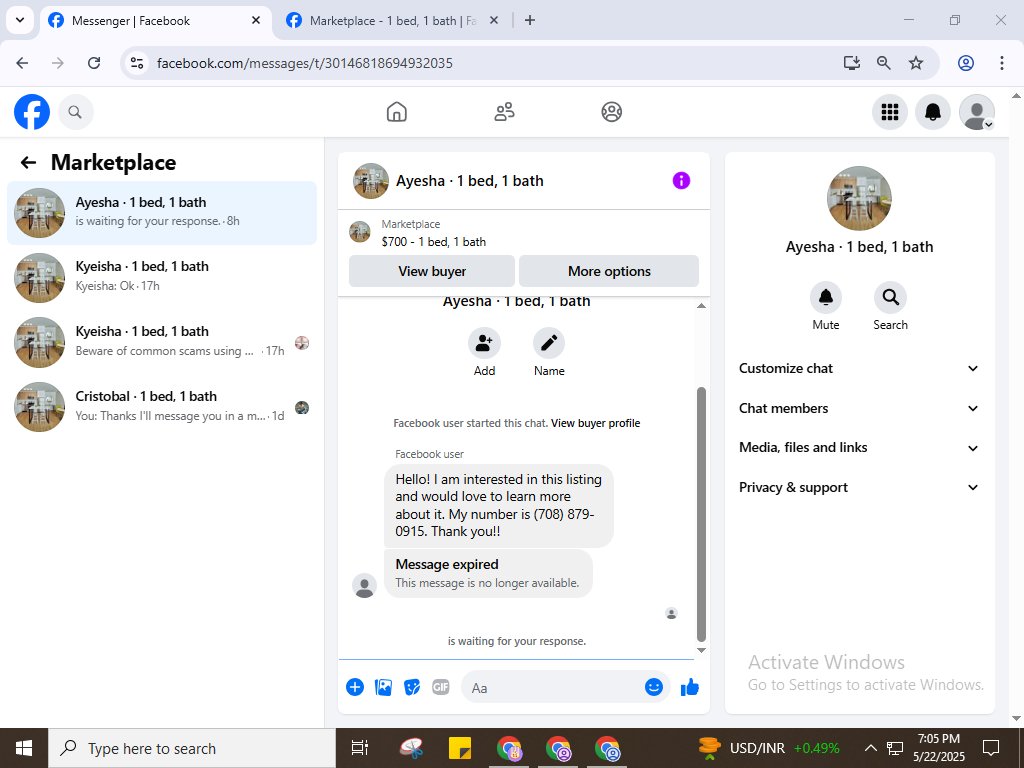1024x768 pixels.
Task: Open Cristobal · 1 bed, 1 bath conversation
Action: (x=162, y=407)
